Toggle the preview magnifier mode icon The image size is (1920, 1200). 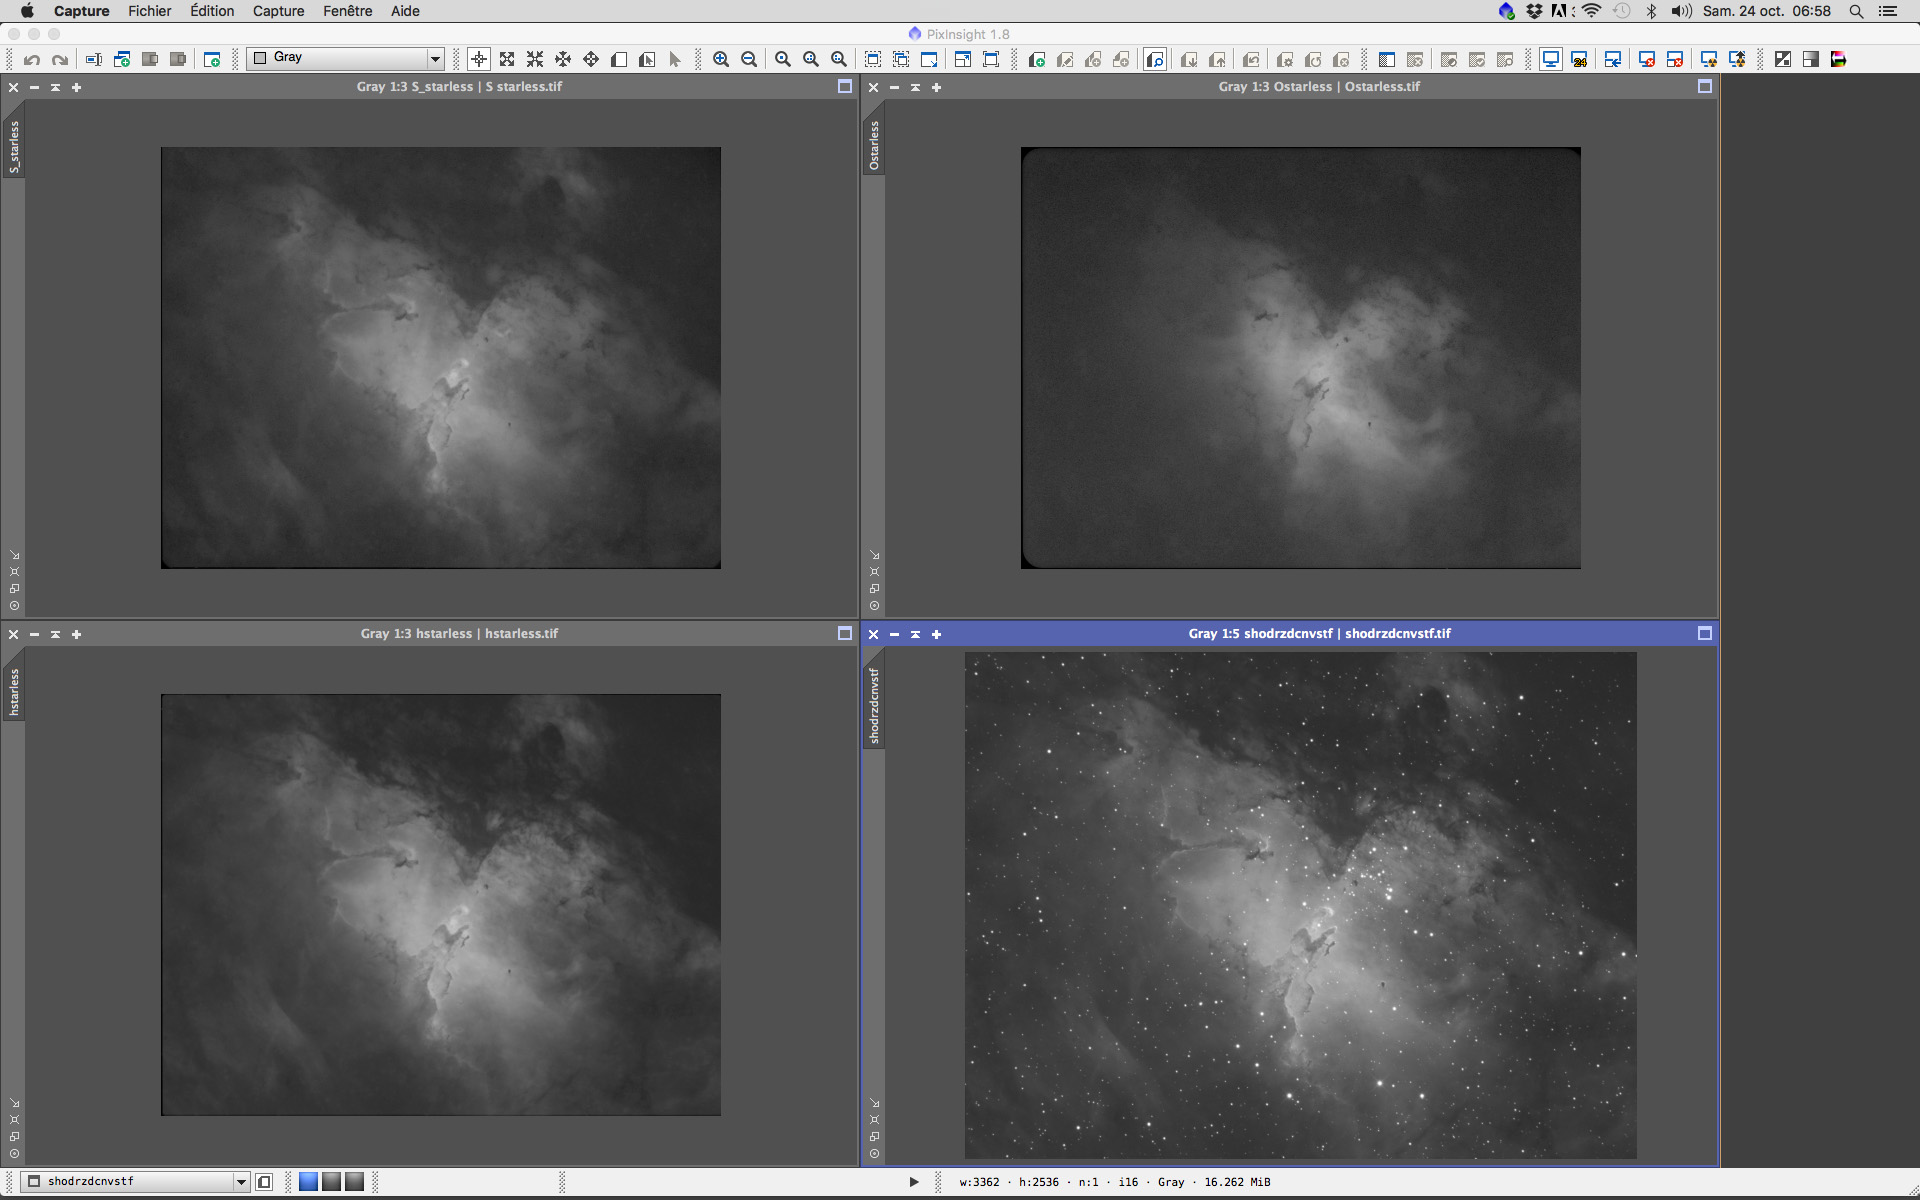coord(1155,60)
